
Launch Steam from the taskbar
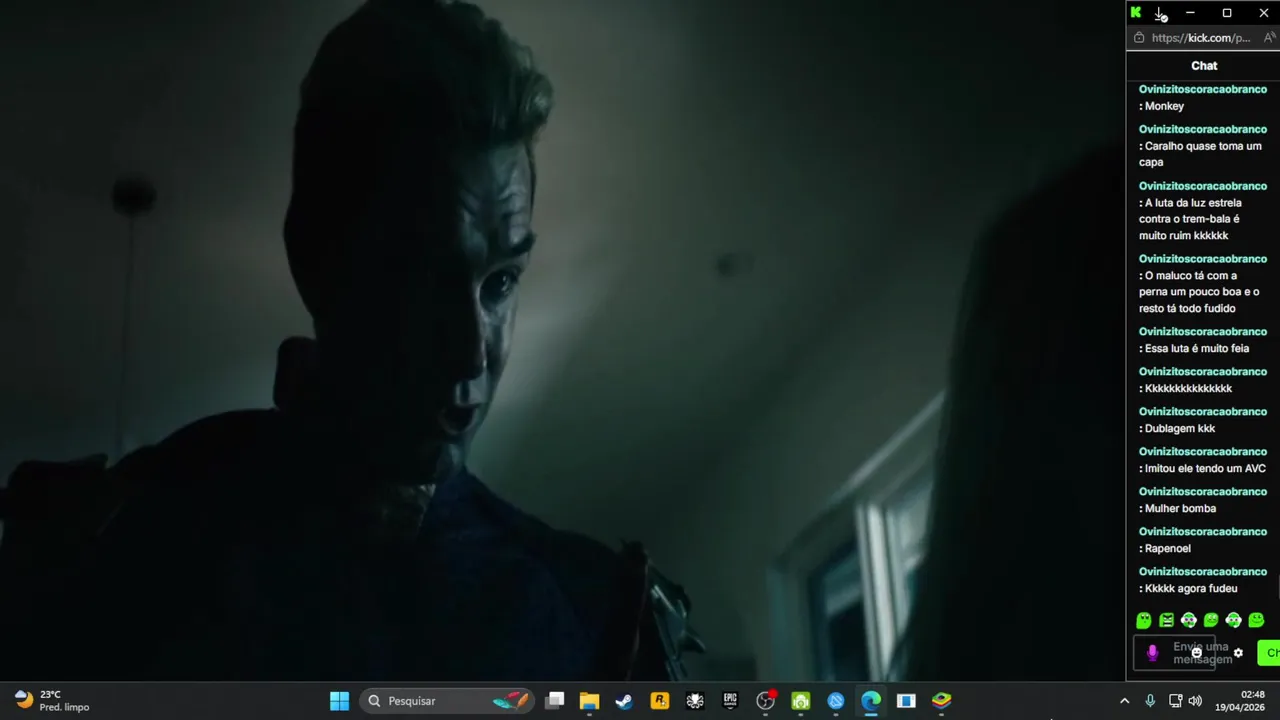click(624, 701)
